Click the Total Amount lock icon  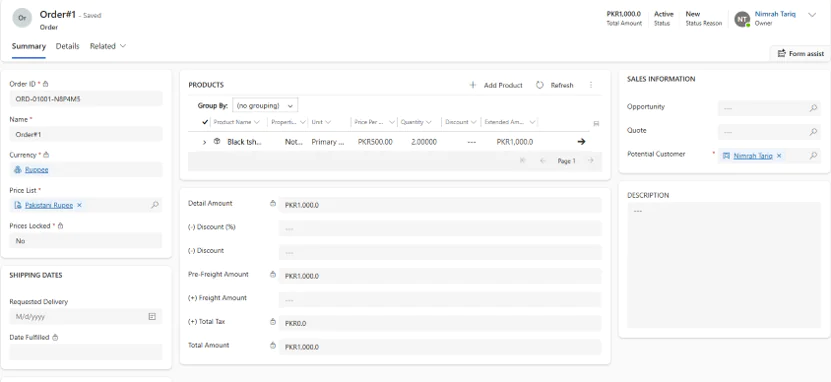(273, 345)
